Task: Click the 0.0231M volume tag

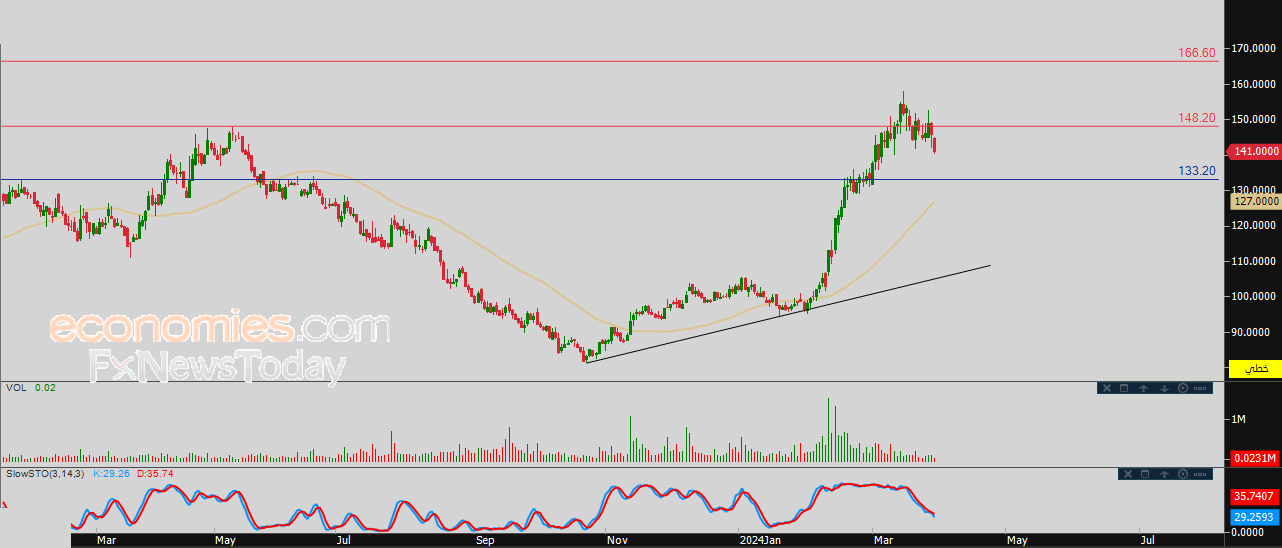Action: (x=1254, y=458)
